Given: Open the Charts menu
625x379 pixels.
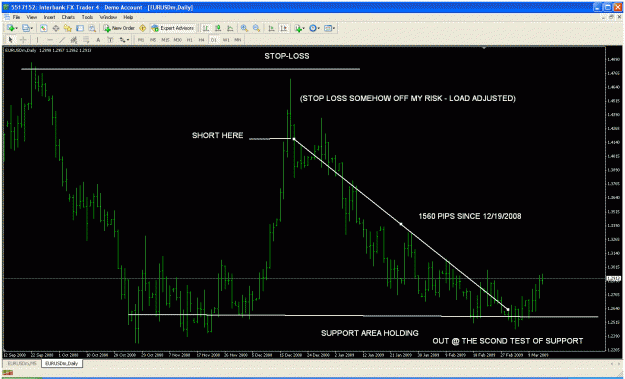Looking at the screenshot, I should pyautogui.click(x=68, y=18).
